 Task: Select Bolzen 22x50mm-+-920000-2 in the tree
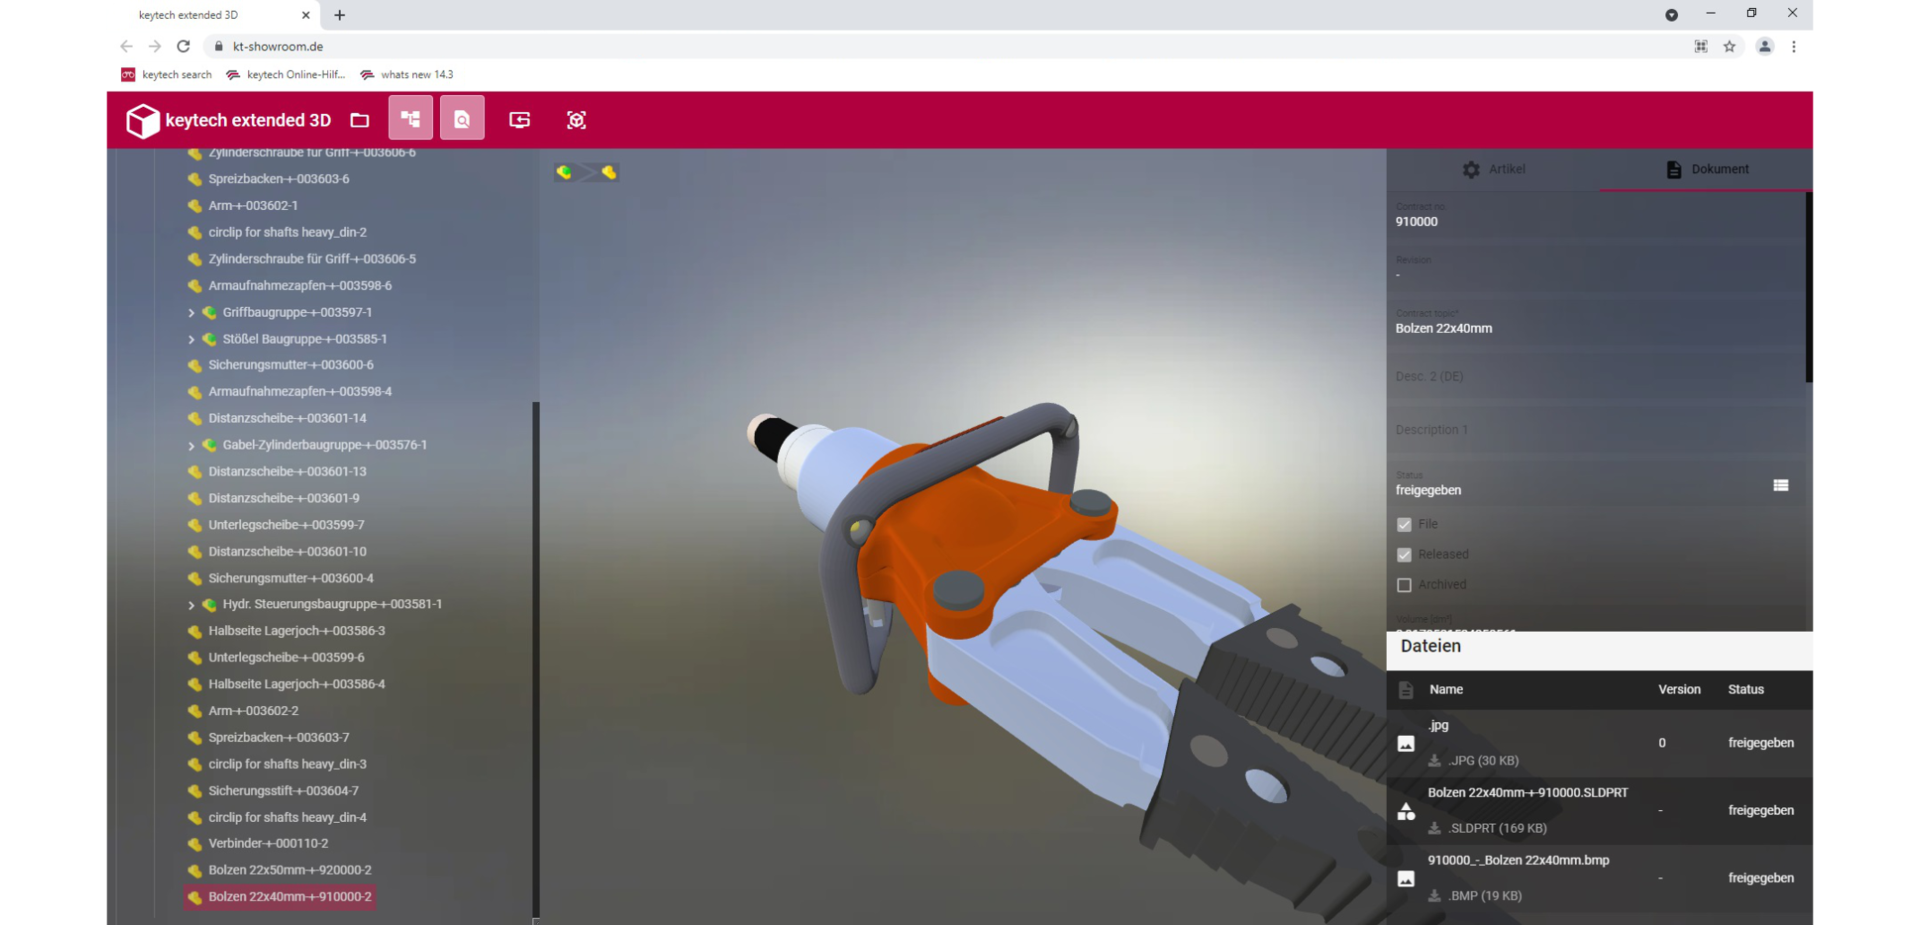(289, 870)
